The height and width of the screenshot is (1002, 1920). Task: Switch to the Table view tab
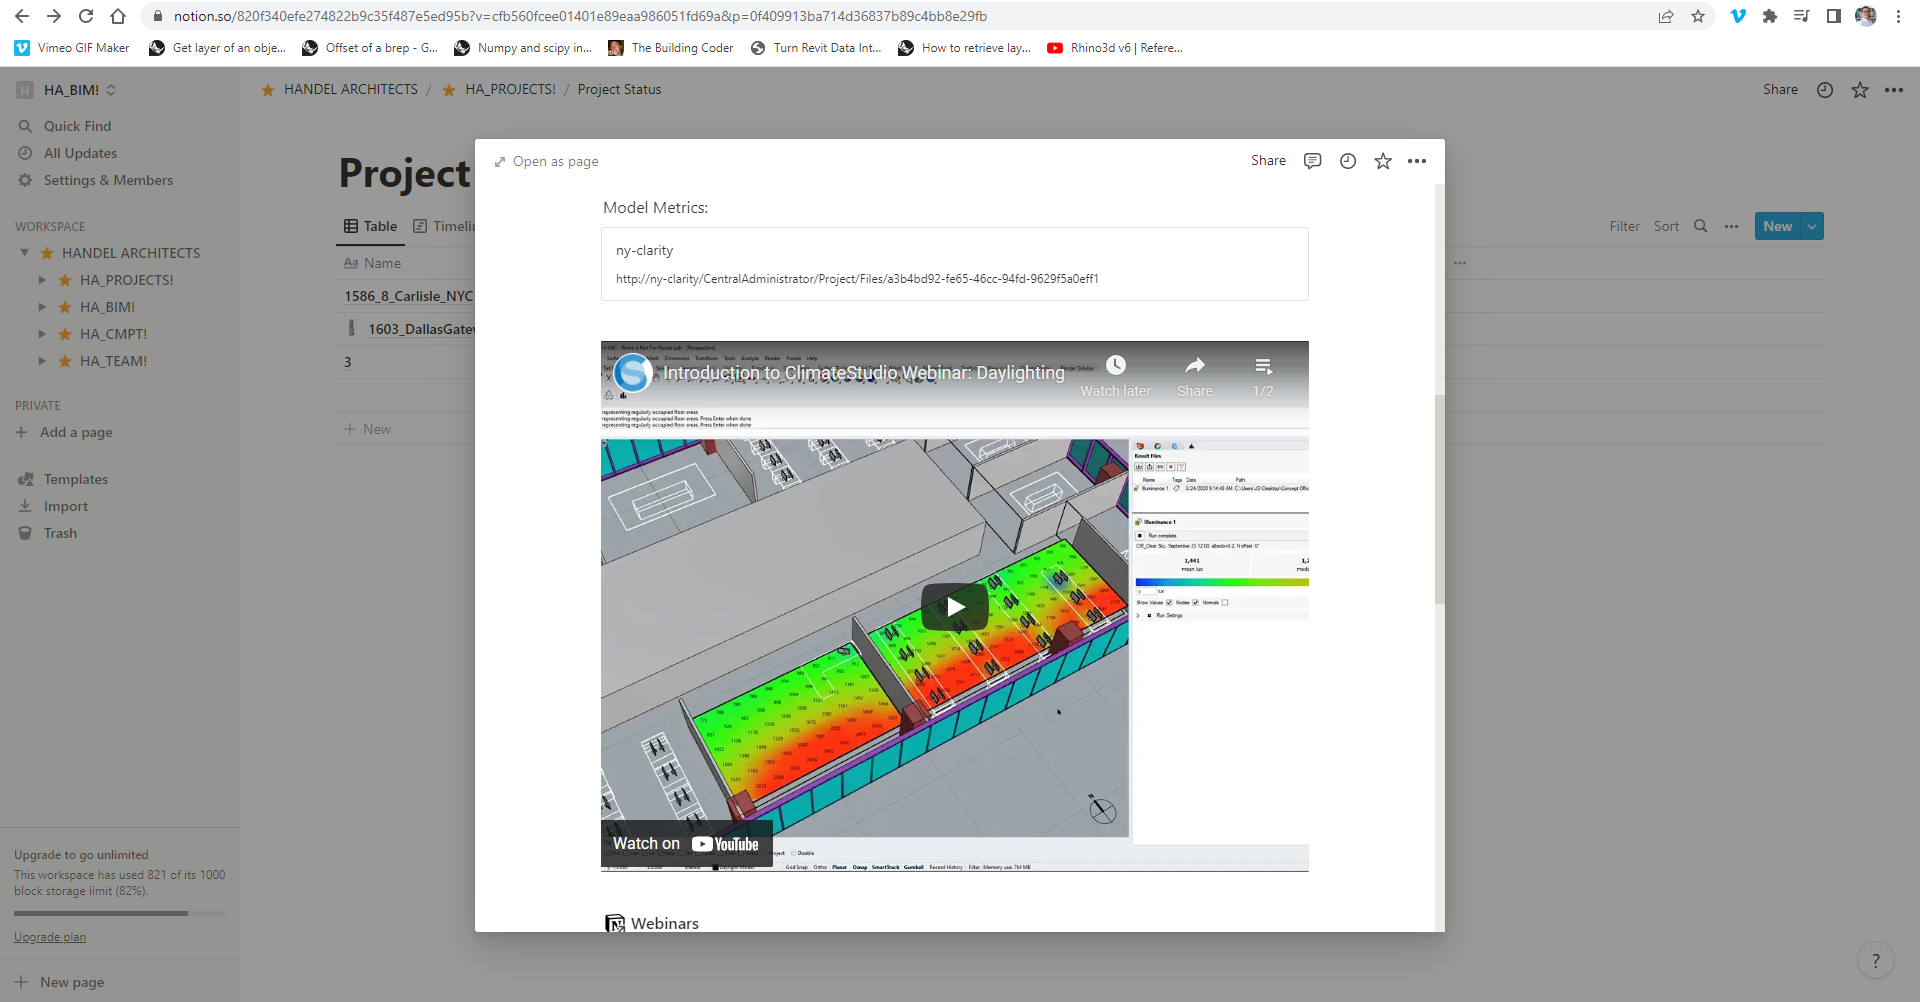pyautogui.click(x=371, y=226)
